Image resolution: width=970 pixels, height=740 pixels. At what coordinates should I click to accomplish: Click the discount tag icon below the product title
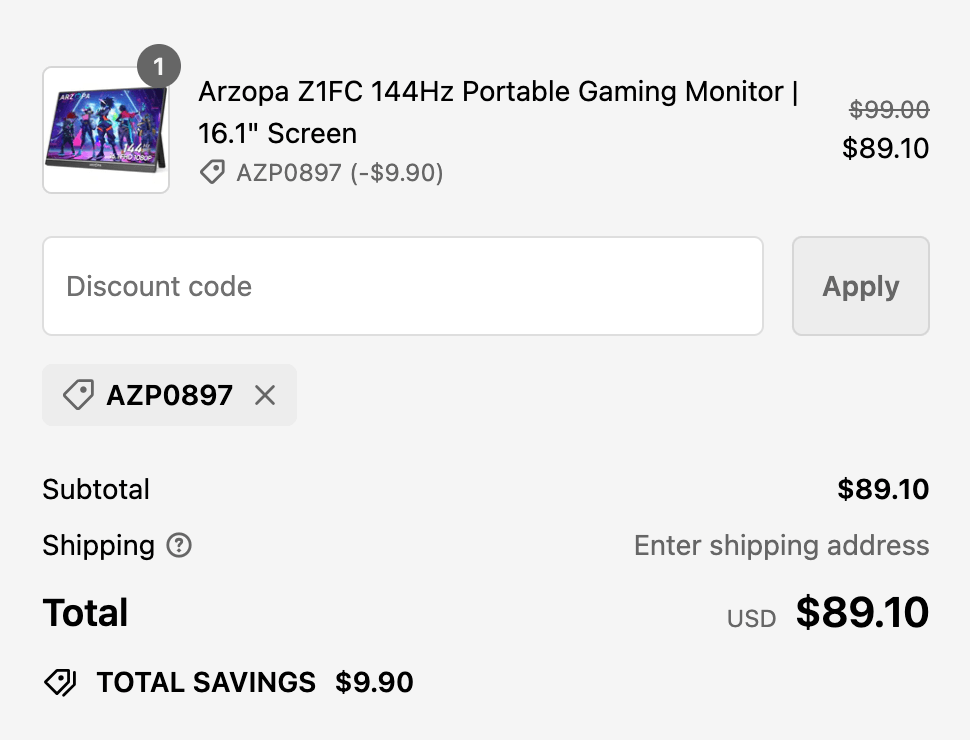(211, 172)
